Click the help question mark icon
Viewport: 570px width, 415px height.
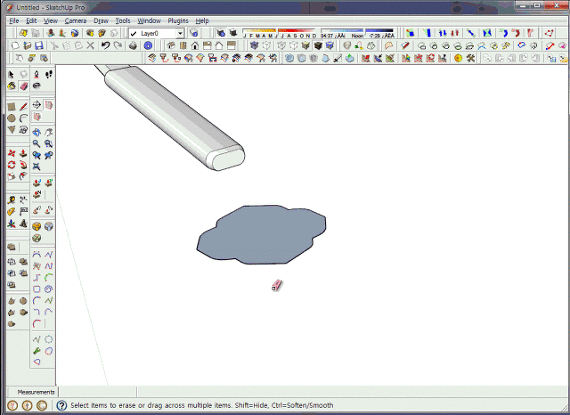click(x=61, y=405)
